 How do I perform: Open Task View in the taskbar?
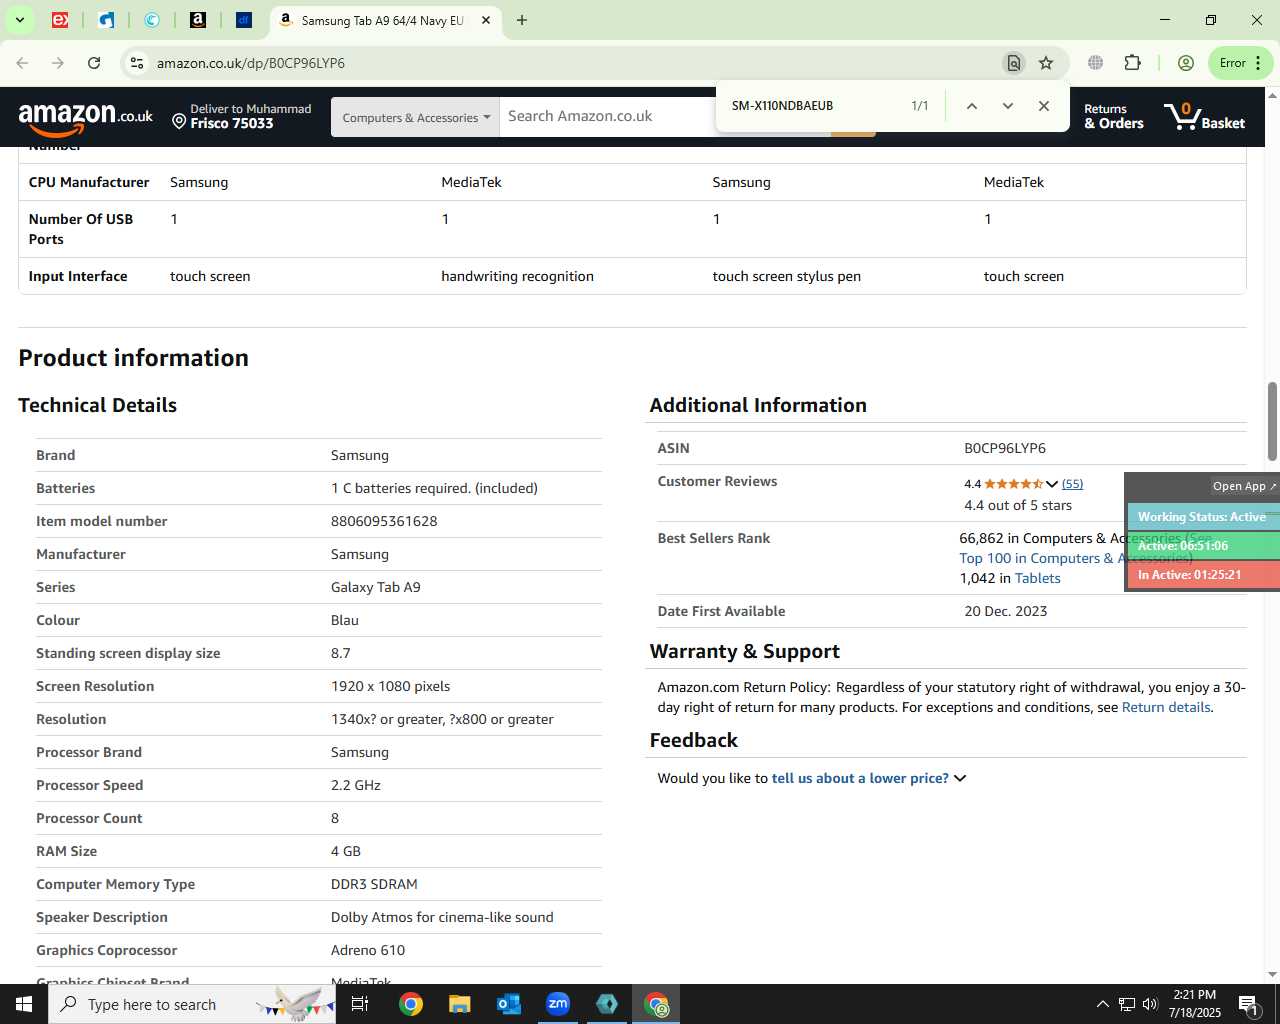click(360, 1004)
